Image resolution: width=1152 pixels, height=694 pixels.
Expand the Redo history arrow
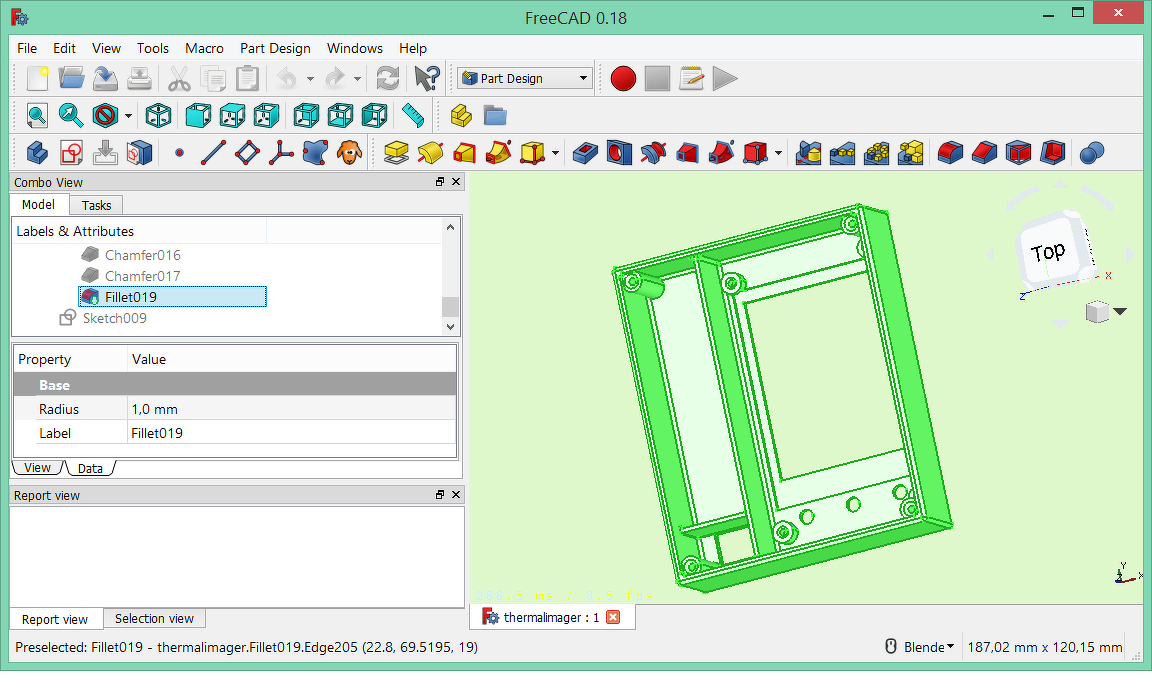358,79
